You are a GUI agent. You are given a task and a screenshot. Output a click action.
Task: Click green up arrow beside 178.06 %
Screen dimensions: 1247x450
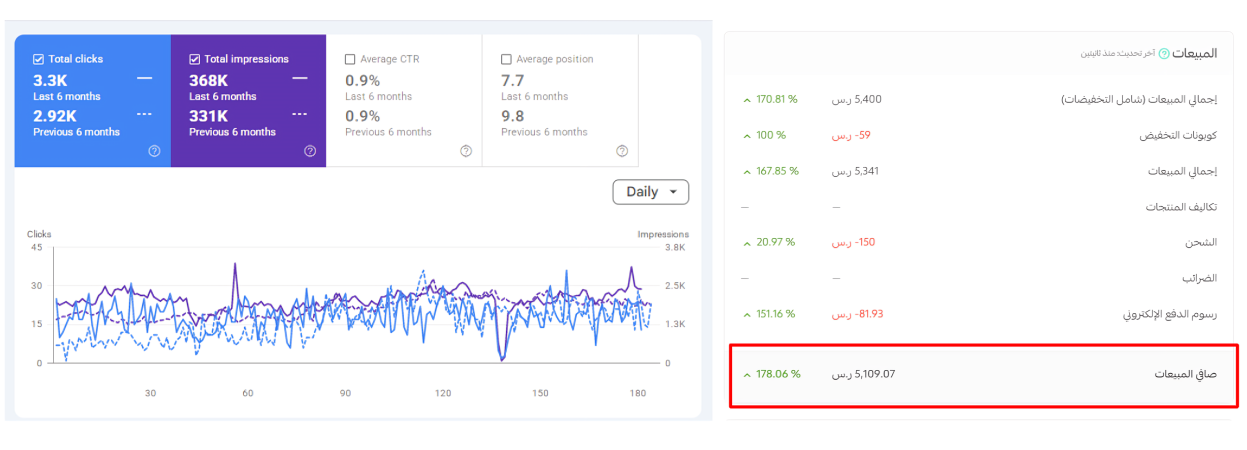point(747,375)
